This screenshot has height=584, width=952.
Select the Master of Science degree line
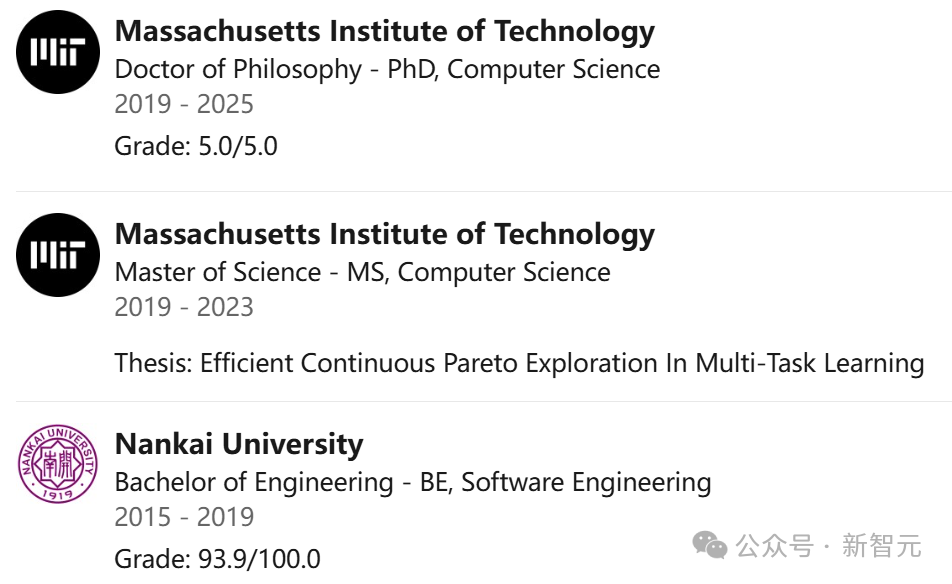click(362, 272)
